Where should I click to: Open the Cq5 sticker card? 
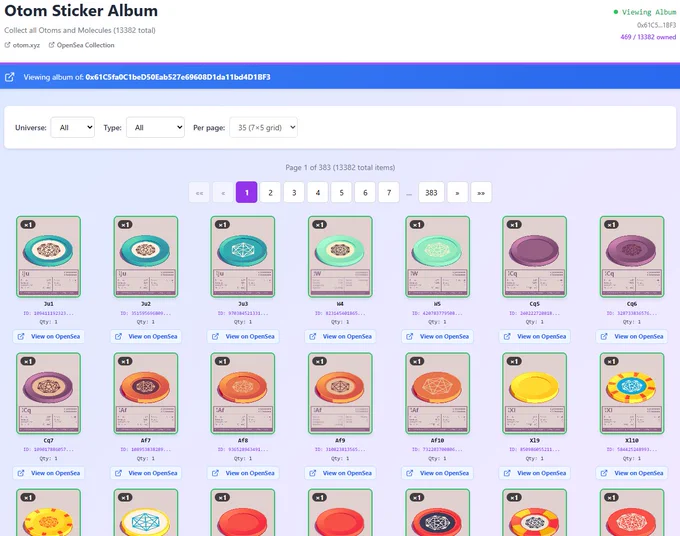pos(534,257)
